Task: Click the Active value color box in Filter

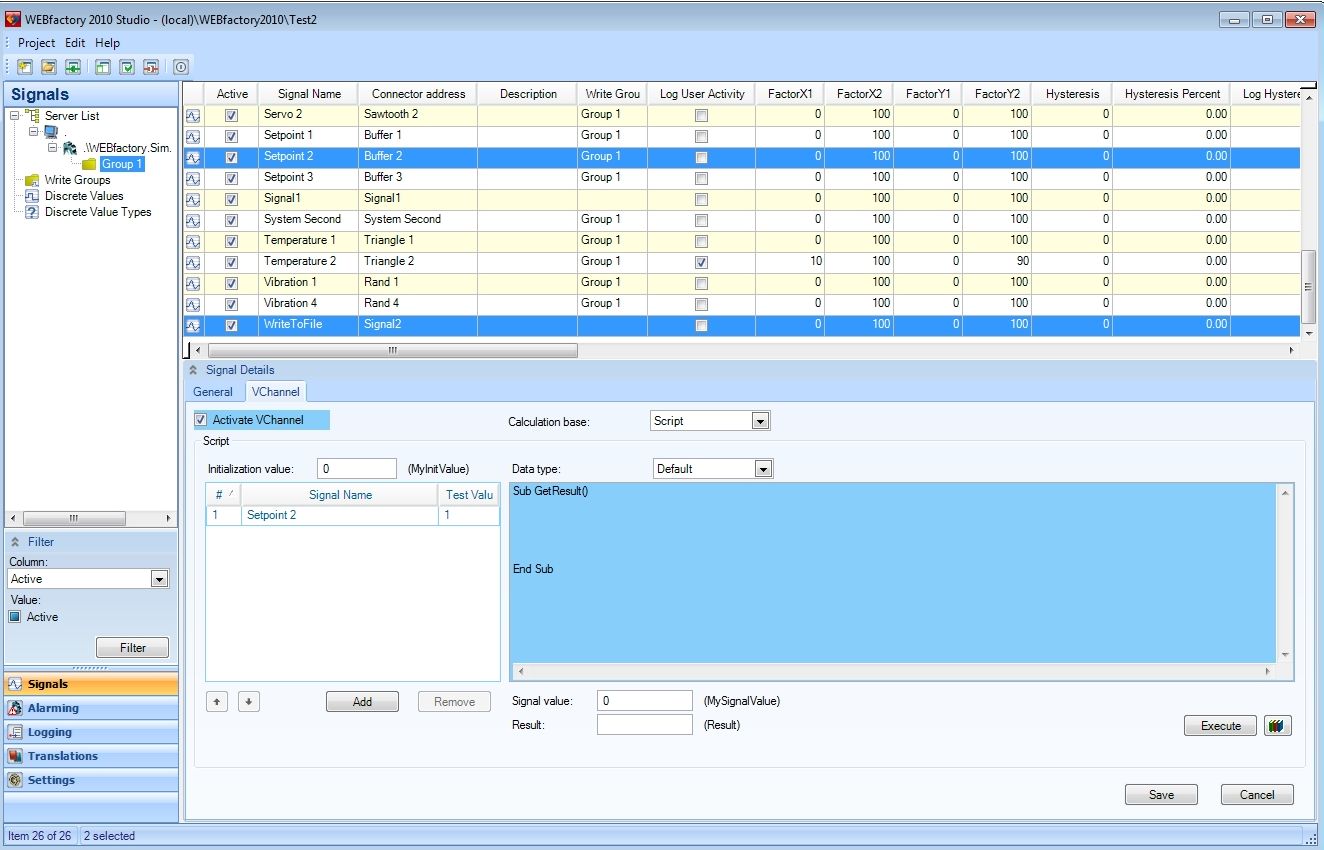Action: click(x=15, y=617)
